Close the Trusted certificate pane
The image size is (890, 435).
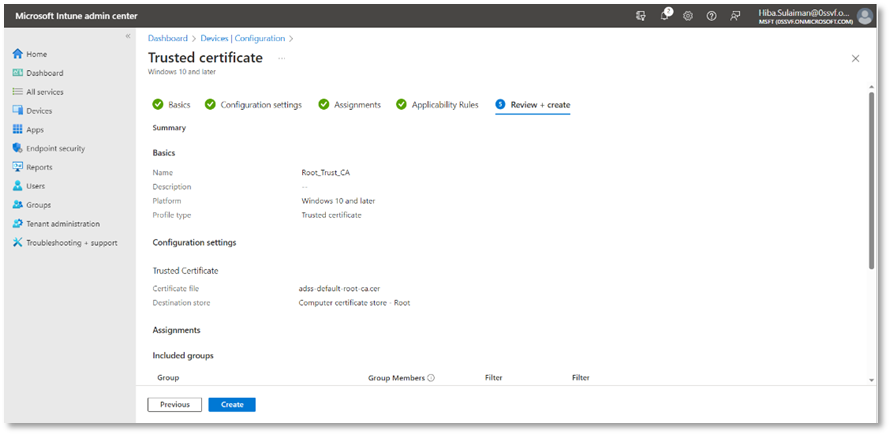(x=855, y=59)
